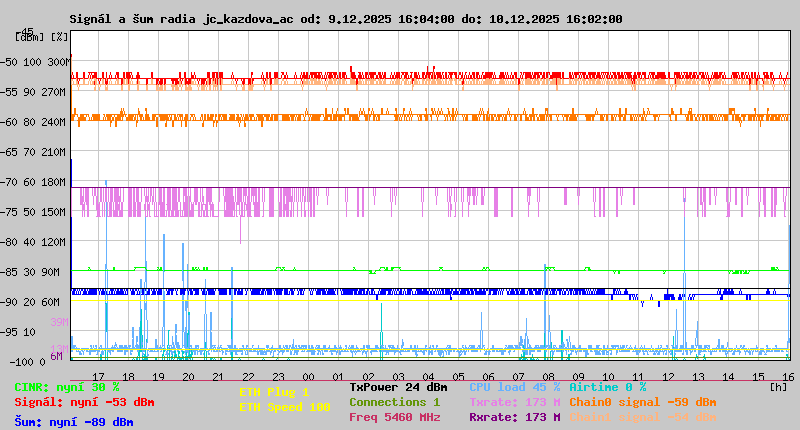Click the purple '6M' rate label
This screenshot has height=430, width=800.
click(57, 356)
